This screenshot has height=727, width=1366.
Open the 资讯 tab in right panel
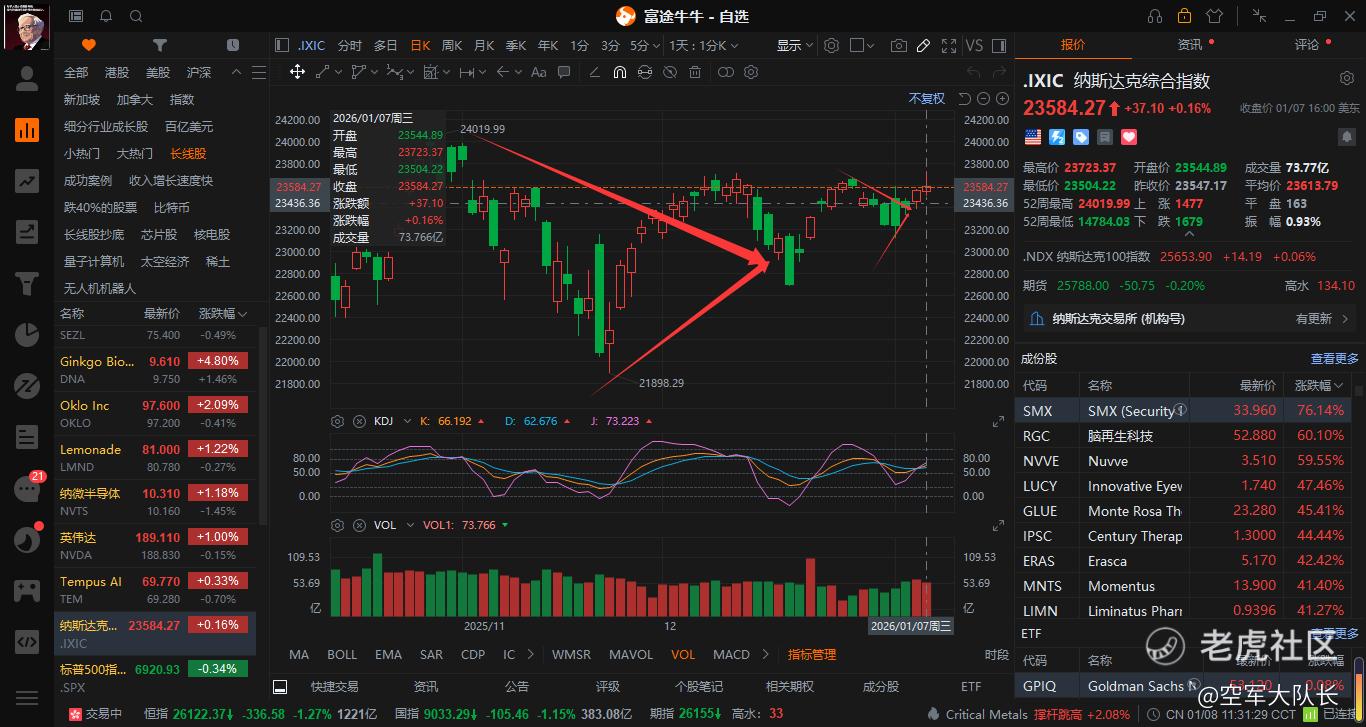pos(1190,45)
